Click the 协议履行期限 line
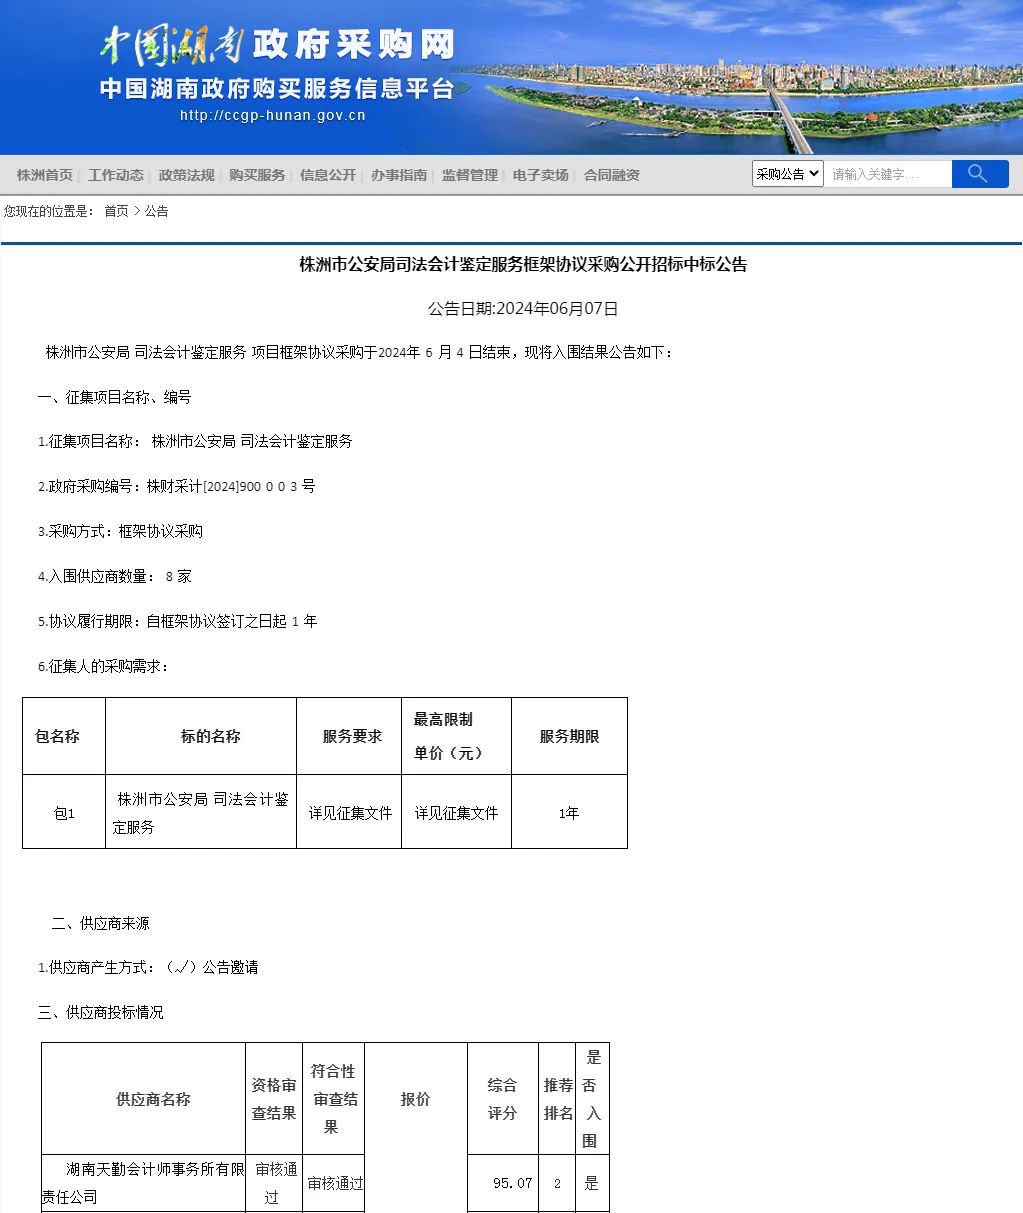Viewport: 1023px width, 1213px height. (177, 621)
